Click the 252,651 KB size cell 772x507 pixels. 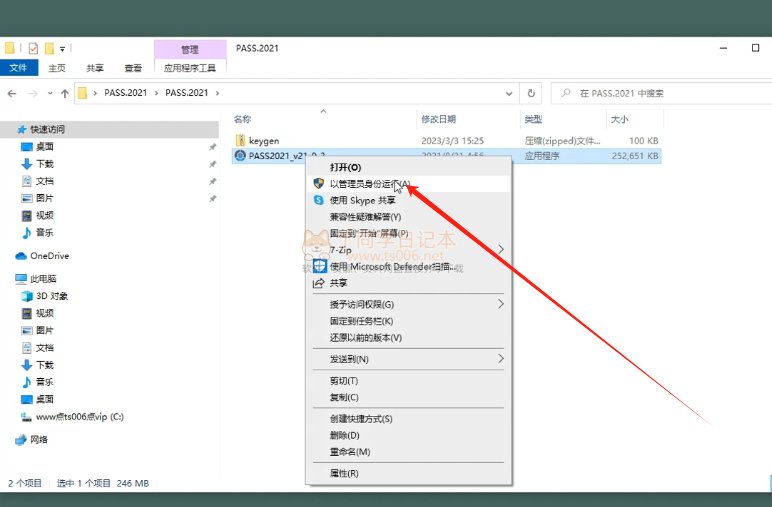tap(635, 156)
